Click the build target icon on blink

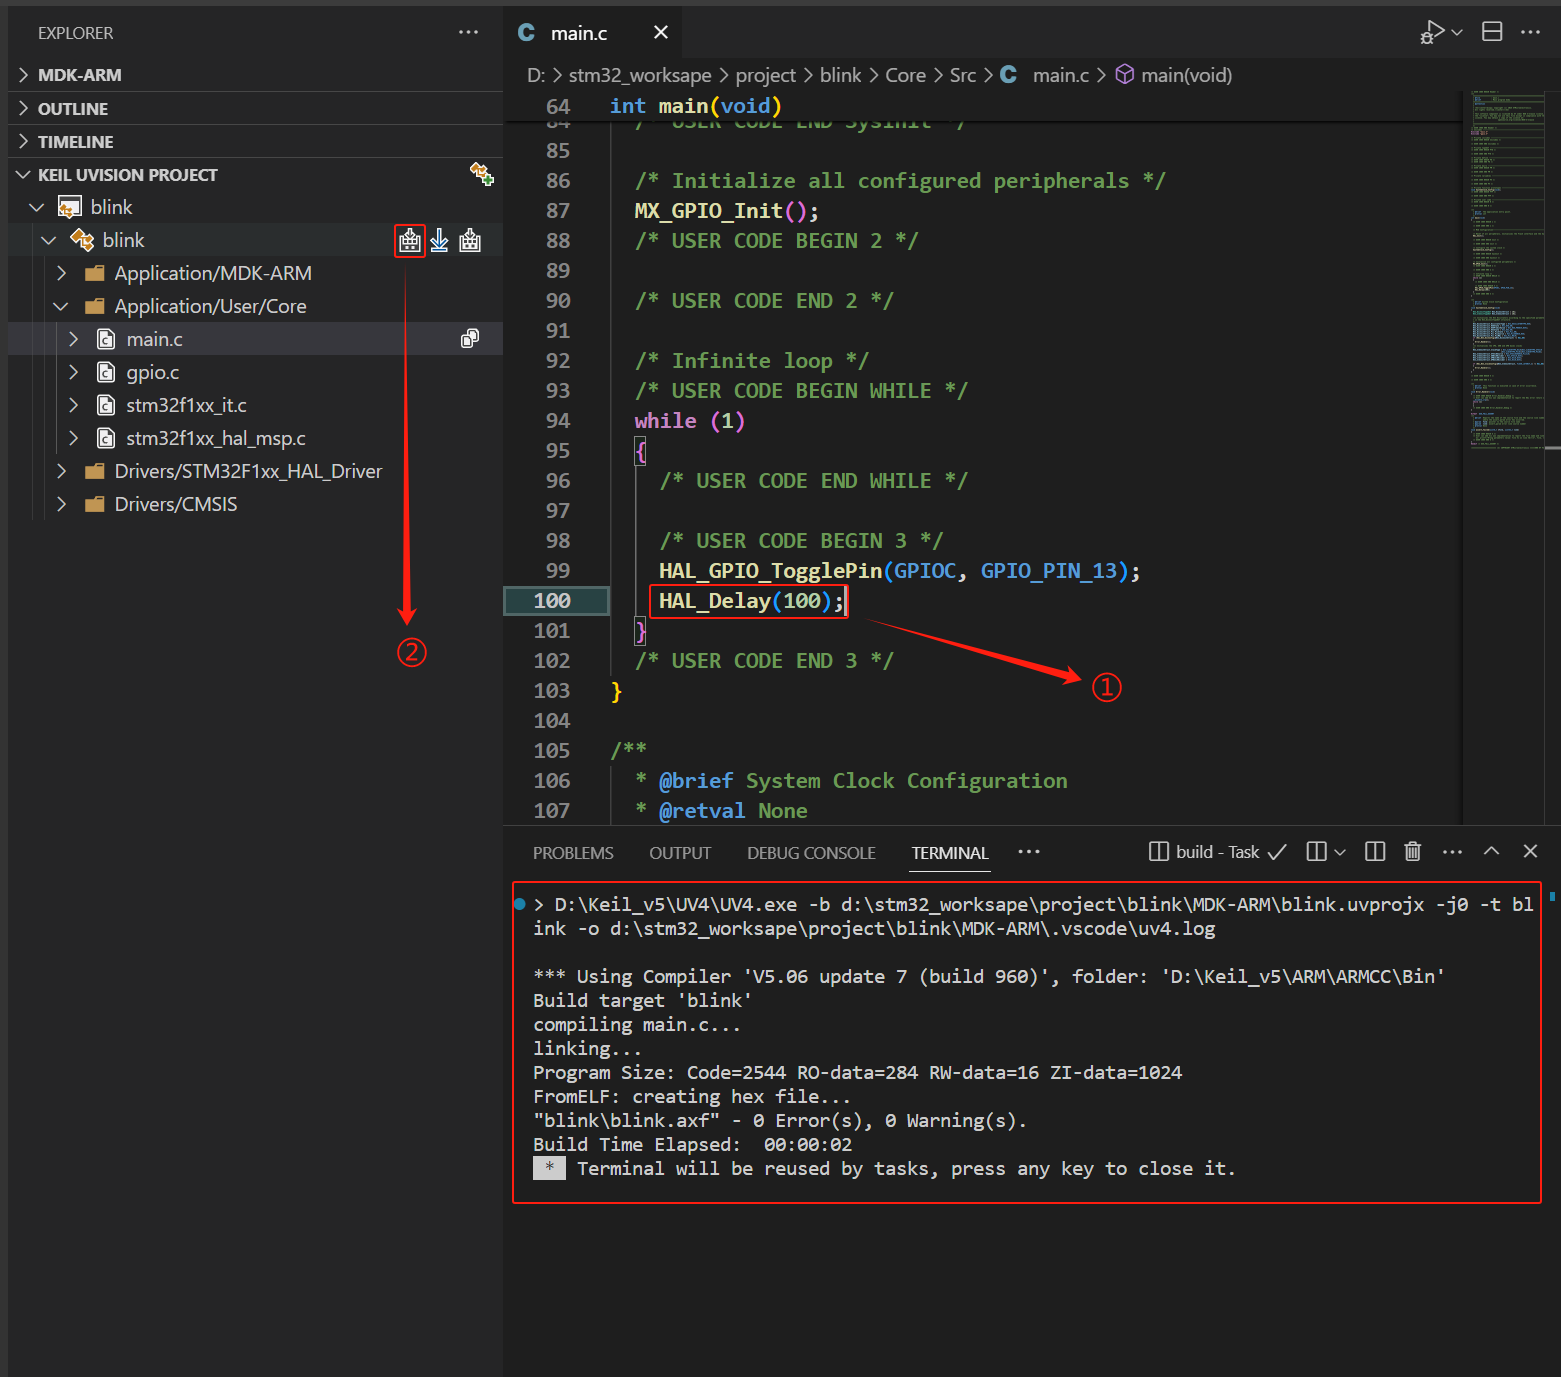click(x=410, y=240)
